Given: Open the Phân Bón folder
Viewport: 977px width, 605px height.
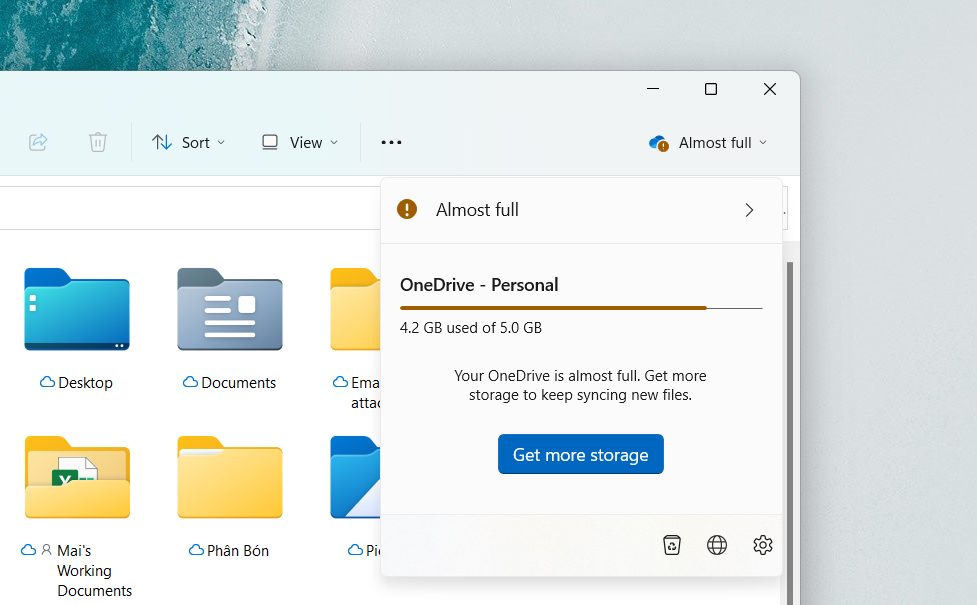Looking at the screenshot, I should (x=229, y=479).
